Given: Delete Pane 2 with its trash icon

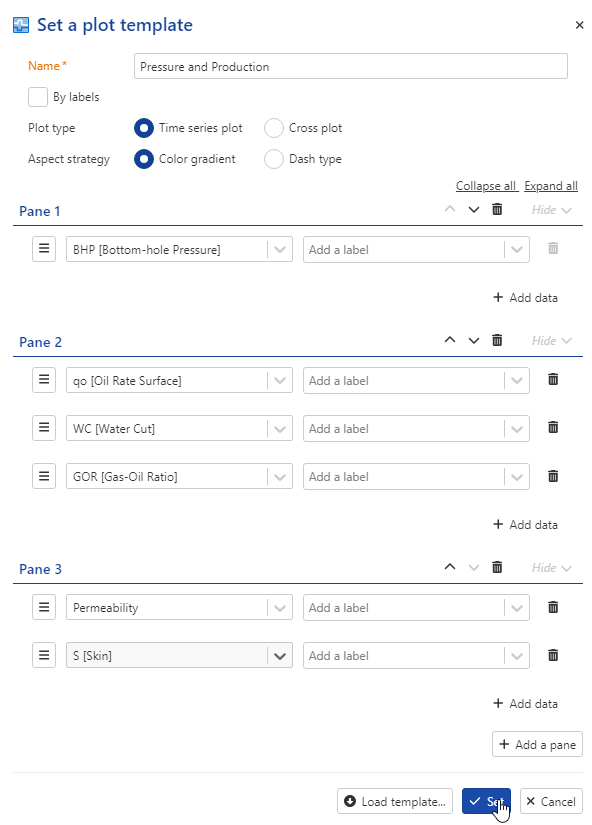Looking at the screenshot, I should (x=497, y=340).
